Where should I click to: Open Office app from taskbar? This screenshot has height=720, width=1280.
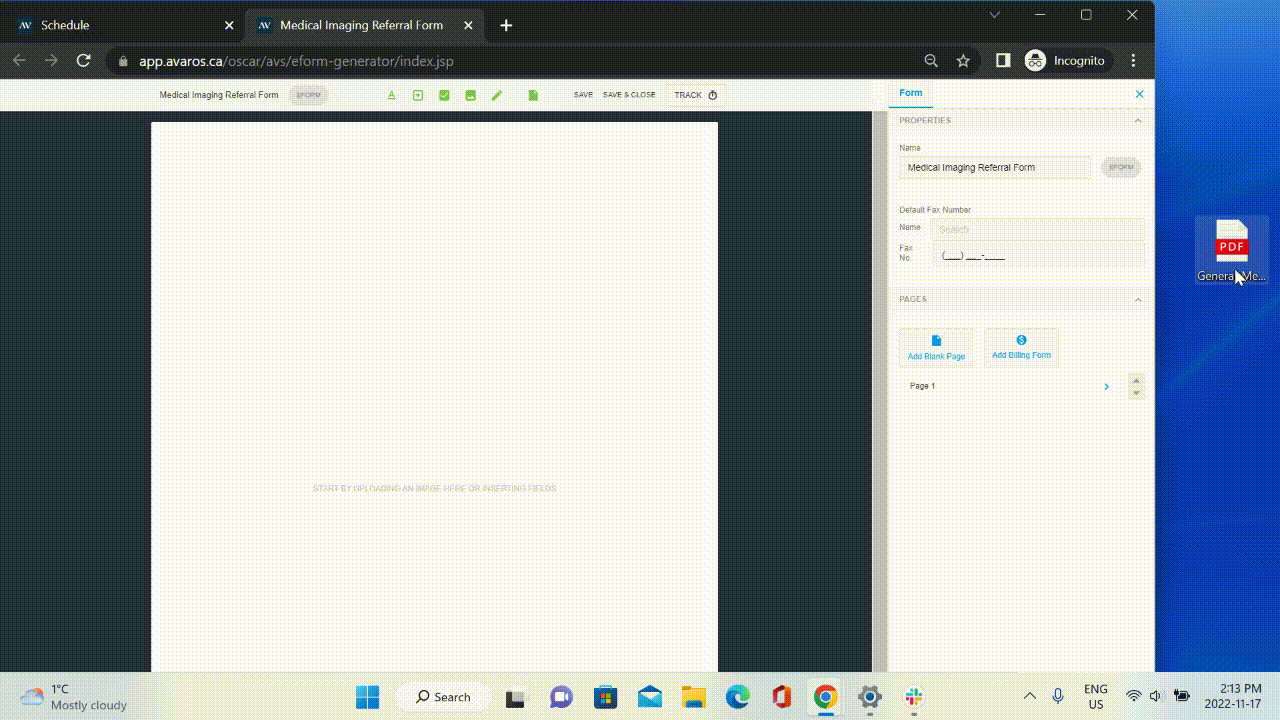[781, 697]
